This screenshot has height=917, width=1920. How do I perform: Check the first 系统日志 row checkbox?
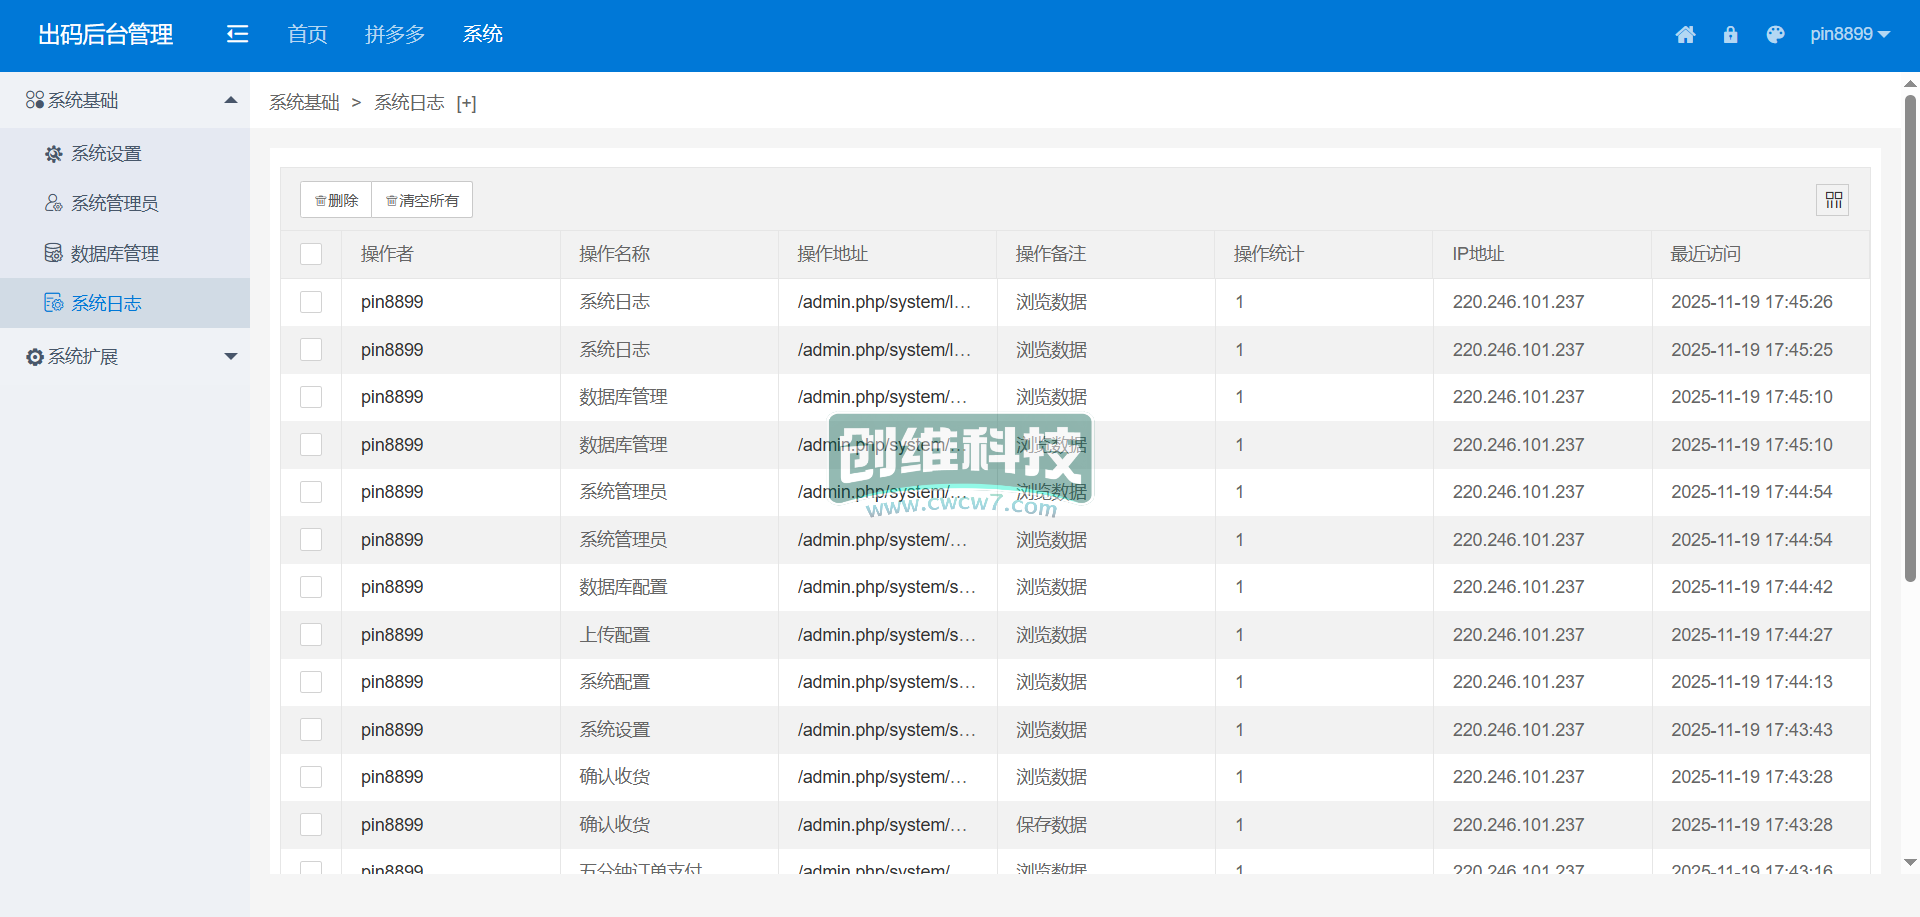(x=311, y=302)
